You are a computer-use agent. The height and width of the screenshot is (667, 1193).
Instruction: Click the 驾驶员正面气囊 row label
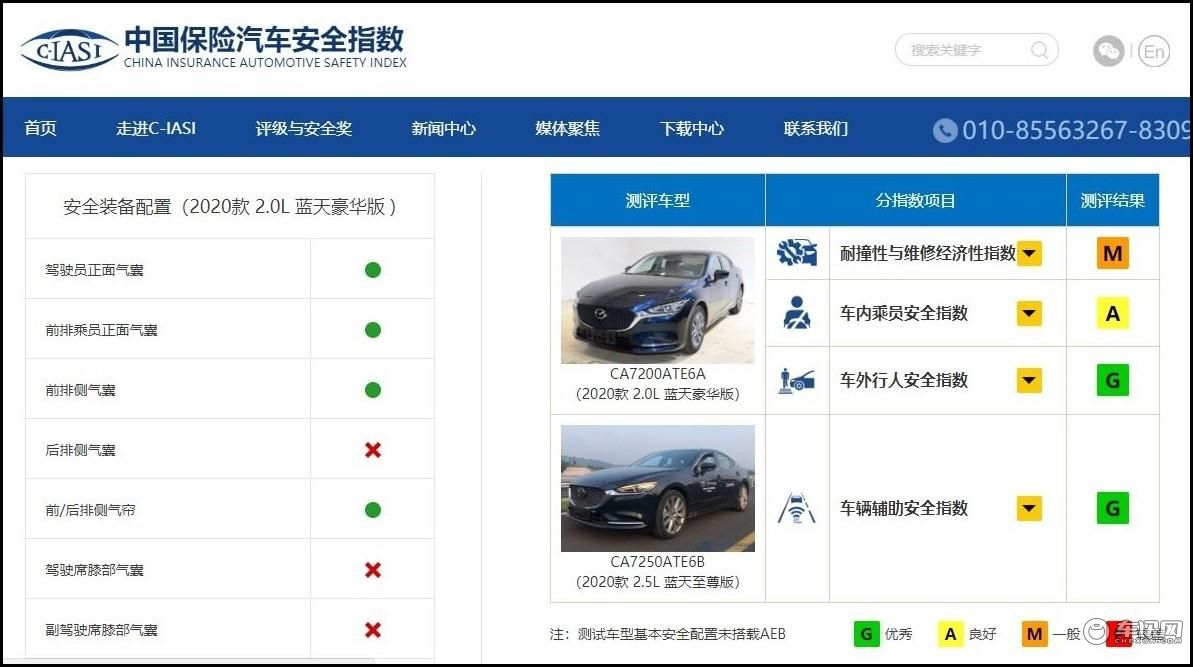click(x=94, y=270)
